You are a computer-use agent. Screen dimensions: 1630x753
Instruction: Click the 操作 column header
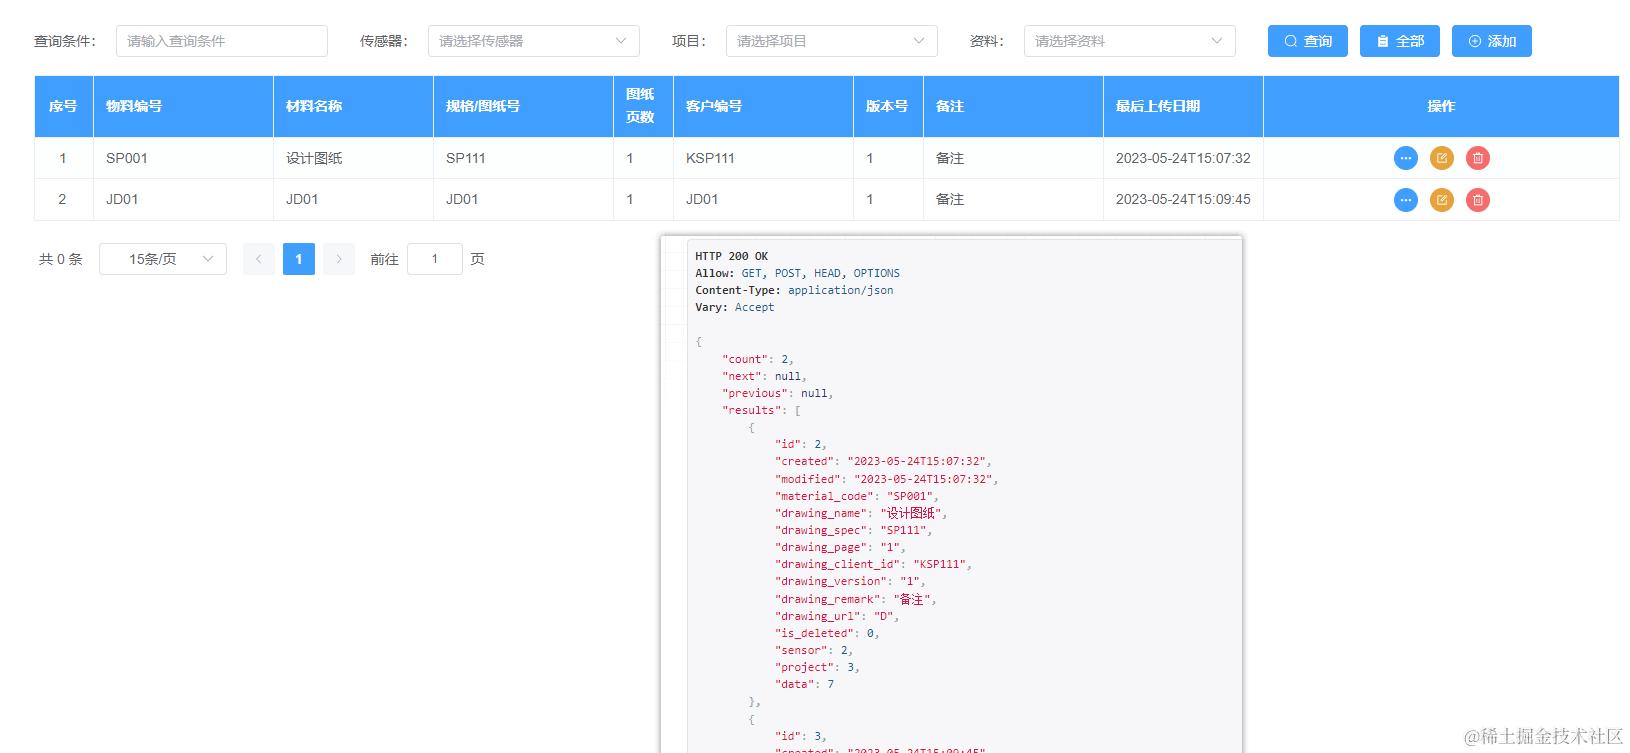(1441, 106)
